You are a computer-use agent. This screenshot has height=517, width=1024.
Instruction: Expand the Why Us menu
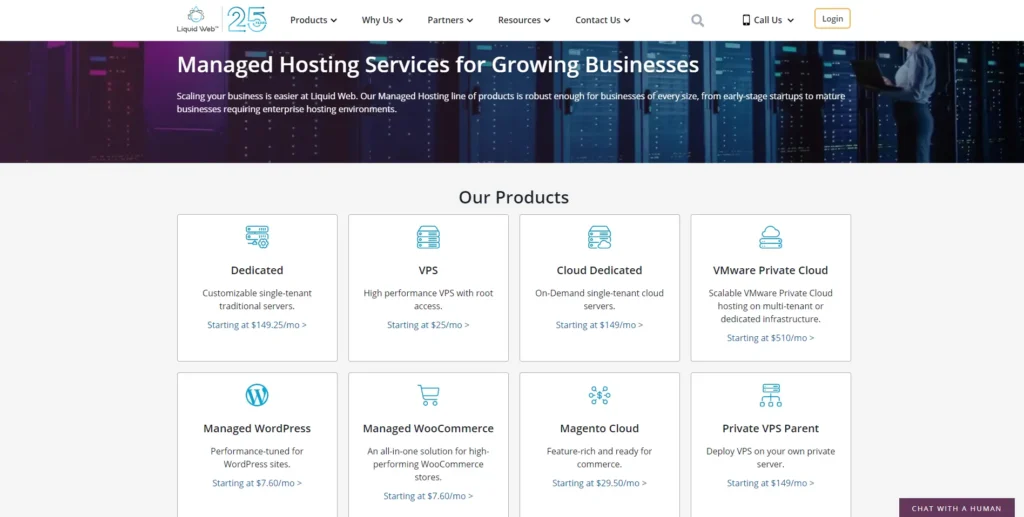tap(382, 20)
